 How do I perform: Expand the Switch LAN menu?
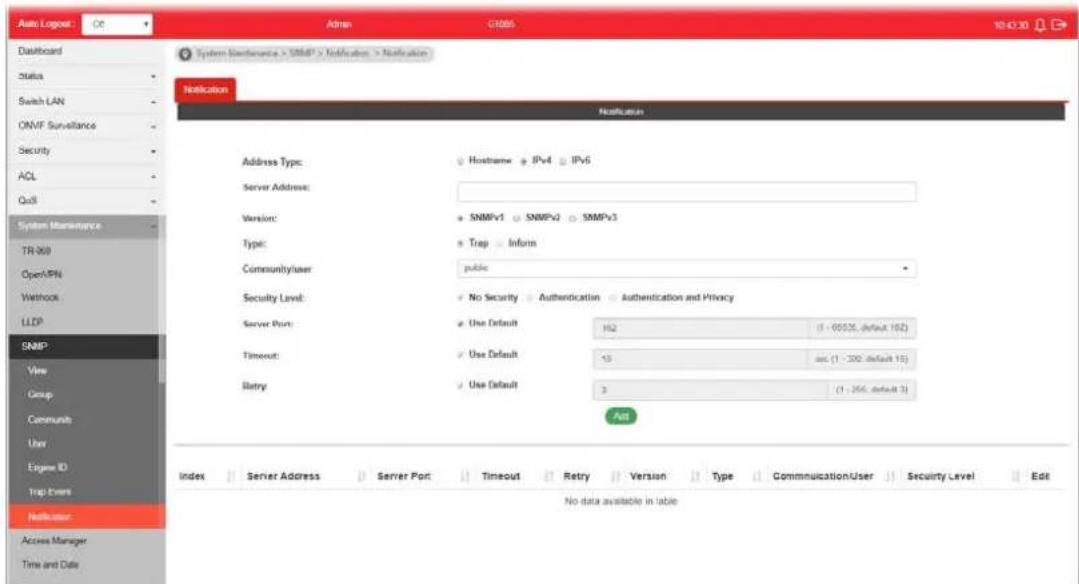(87, 101)
